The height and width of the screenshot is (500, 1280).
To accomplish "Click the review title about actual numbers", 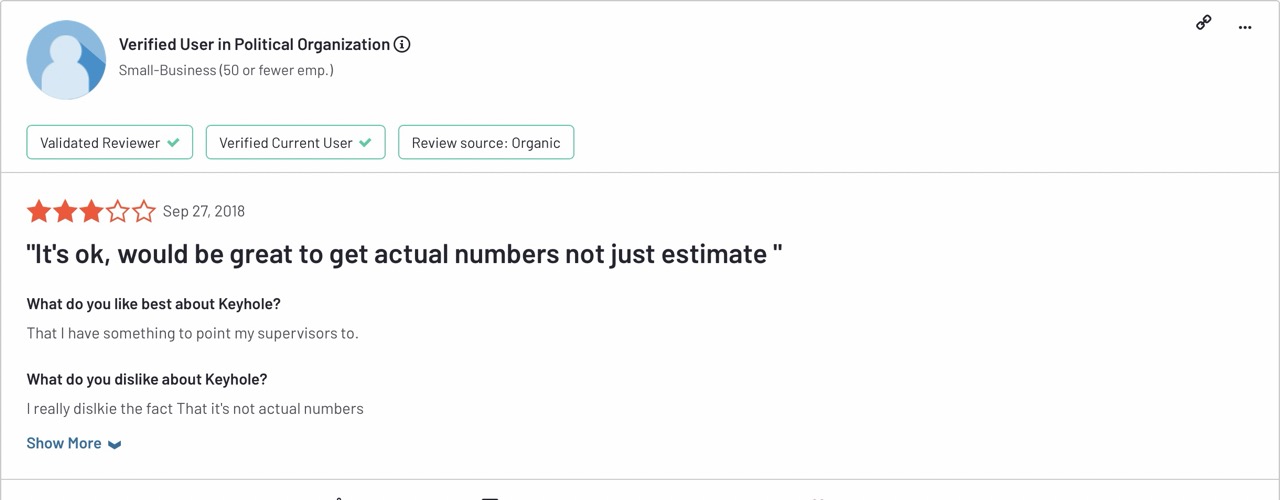I will [x=404, y=254].
